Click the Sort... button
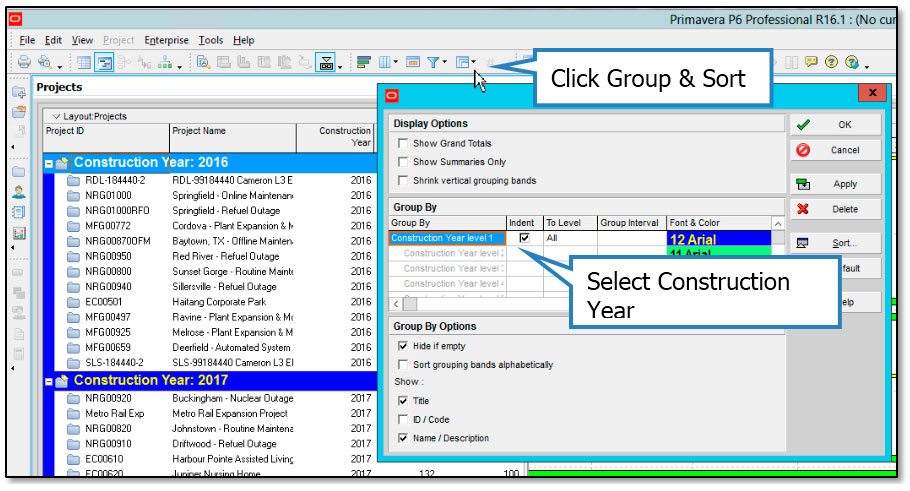Image resolution: width=910 pixels, height=491 pixels. pos(835,243)
